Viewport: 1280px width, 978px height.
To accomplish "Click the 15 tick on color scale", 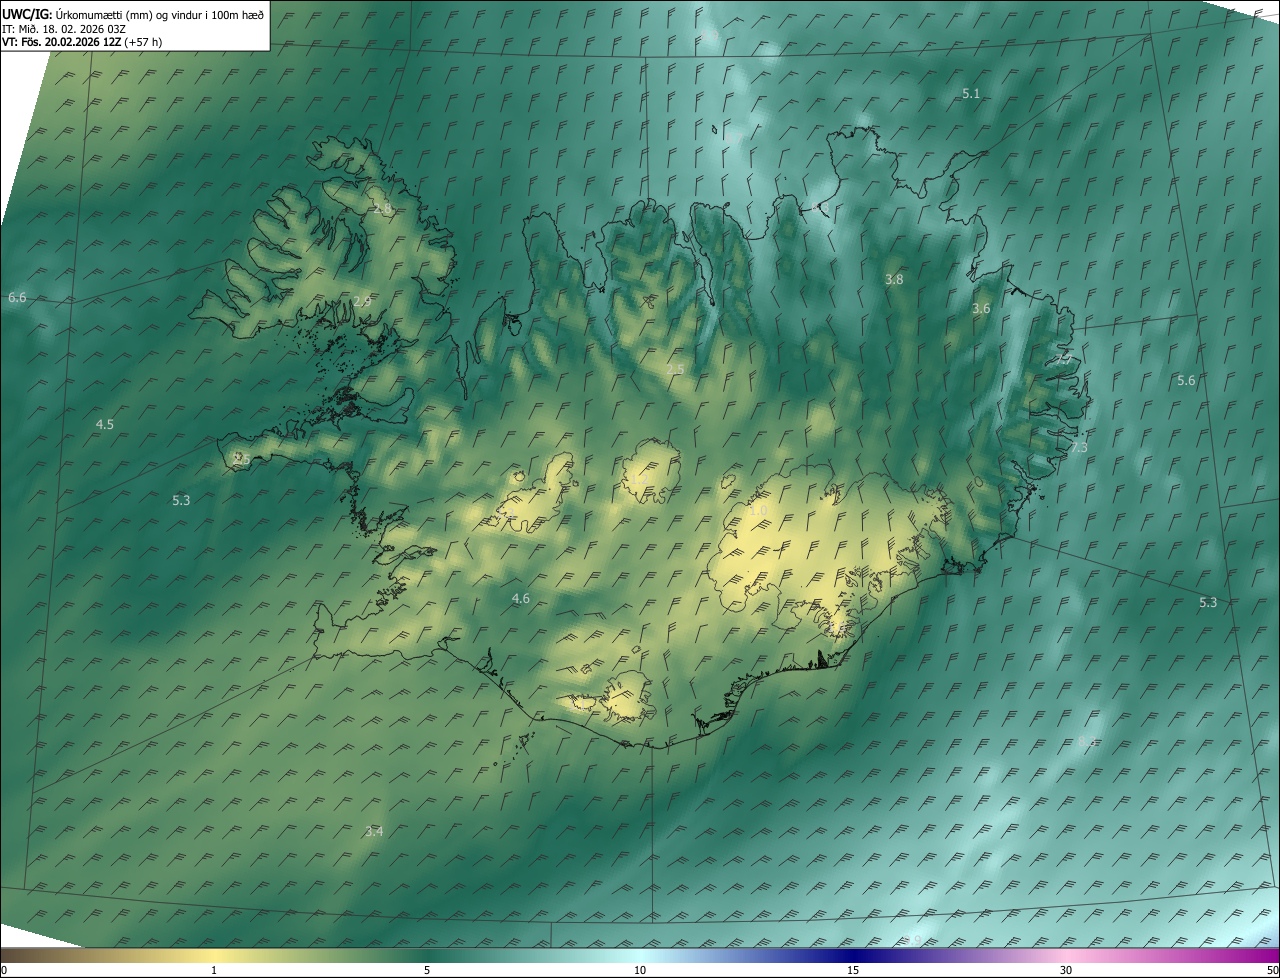I will [853, 970].
